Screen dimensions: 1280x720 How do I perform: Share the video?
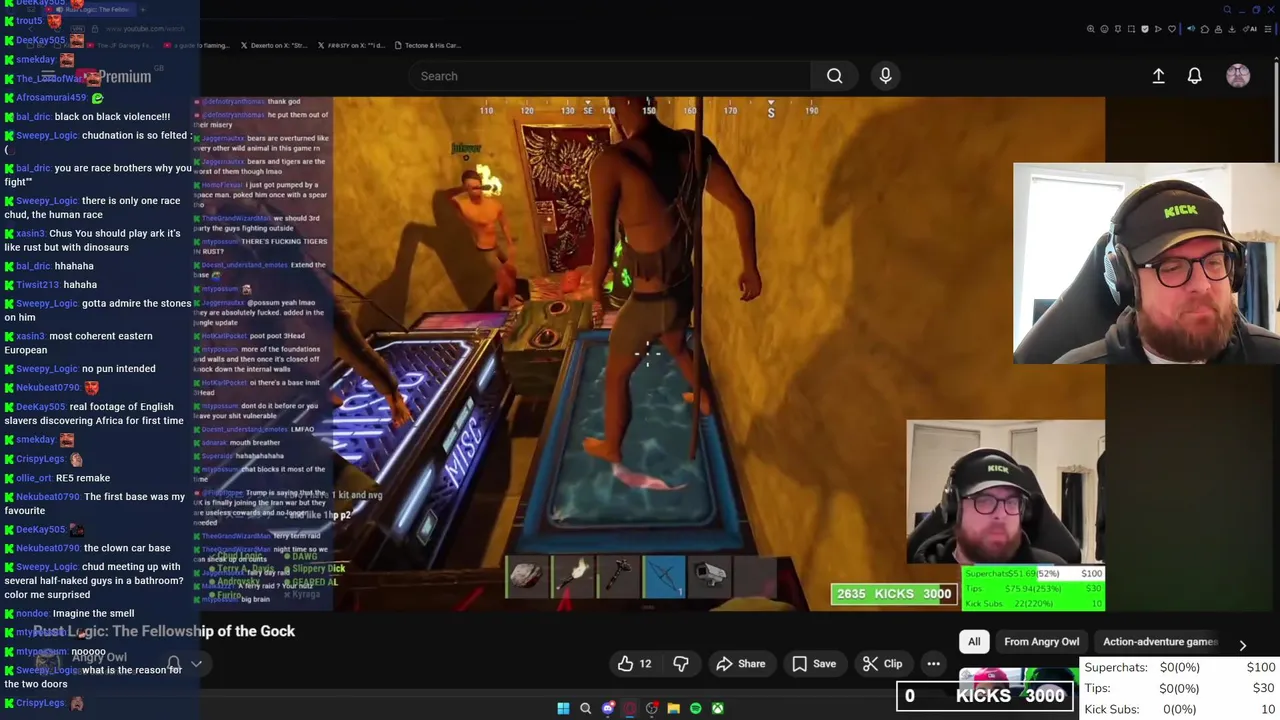coord(741,664)
